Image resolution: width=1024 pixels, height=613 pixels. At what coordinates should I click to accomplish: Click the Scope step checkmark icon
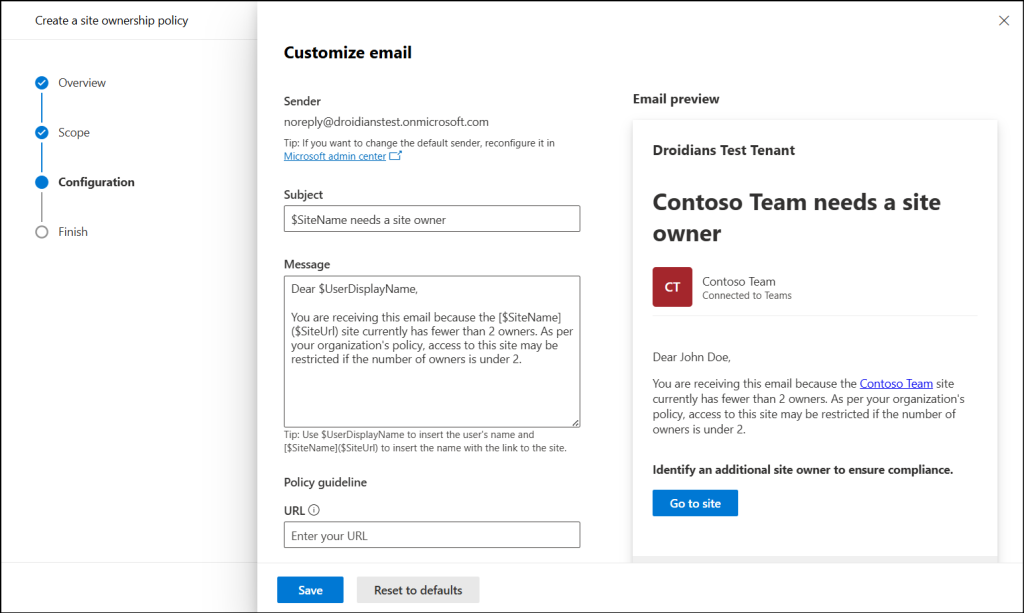(x=42, y=133)
